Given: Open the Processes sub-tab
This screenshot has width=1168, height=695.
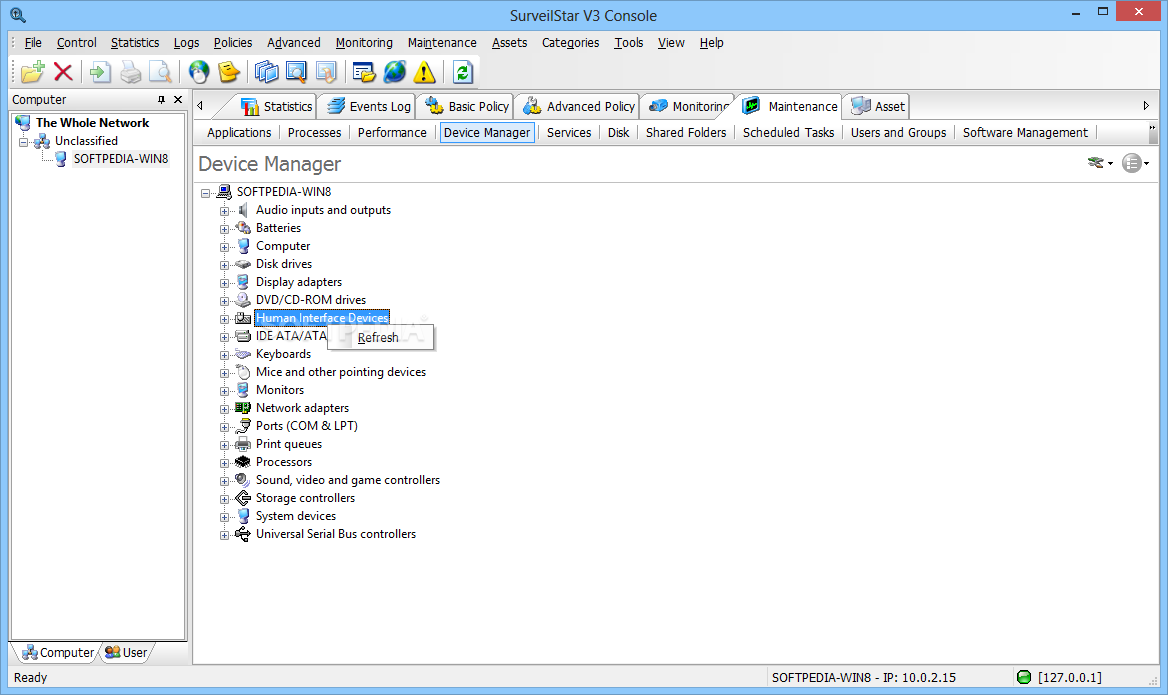Looking at the screenshot, I should 314,133.
